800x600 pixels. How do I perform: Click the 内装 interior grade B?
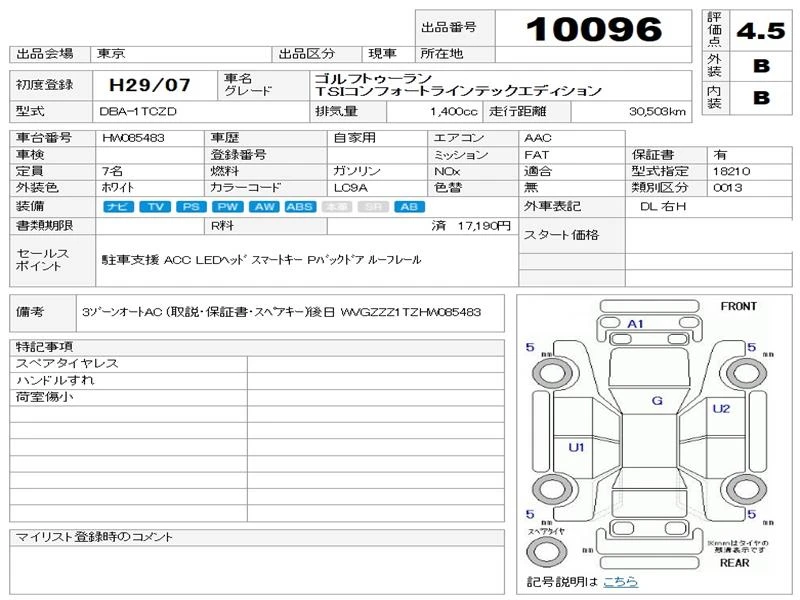point(761,97)
